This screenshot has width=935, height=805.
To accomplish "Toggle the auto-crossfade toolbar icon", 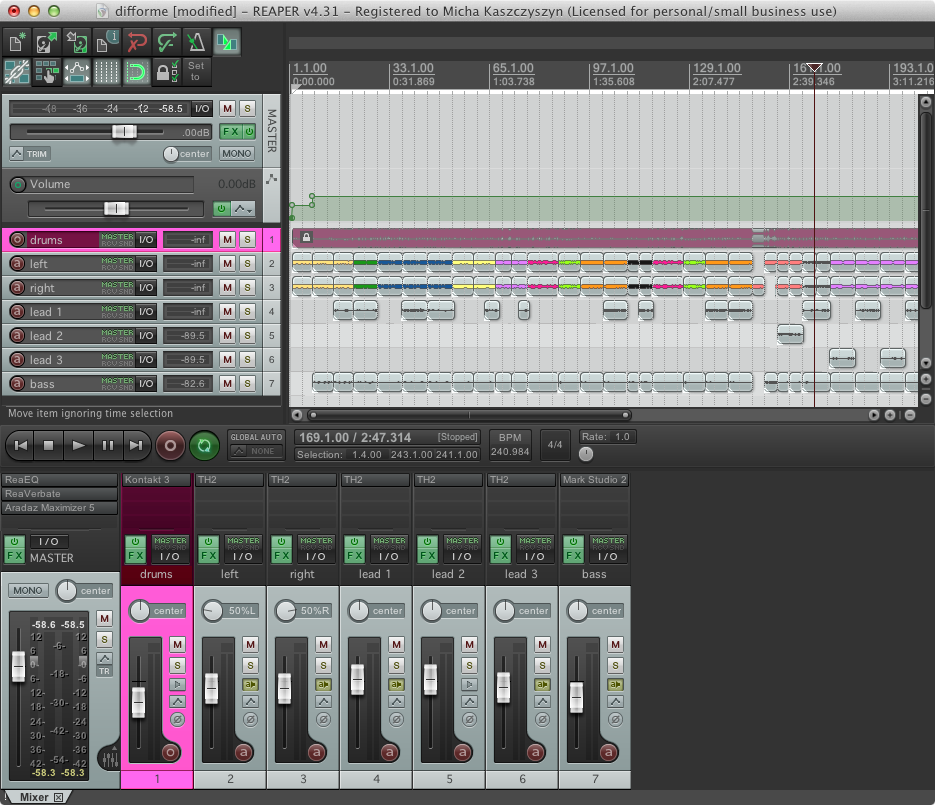I will (x=227, y=42).
